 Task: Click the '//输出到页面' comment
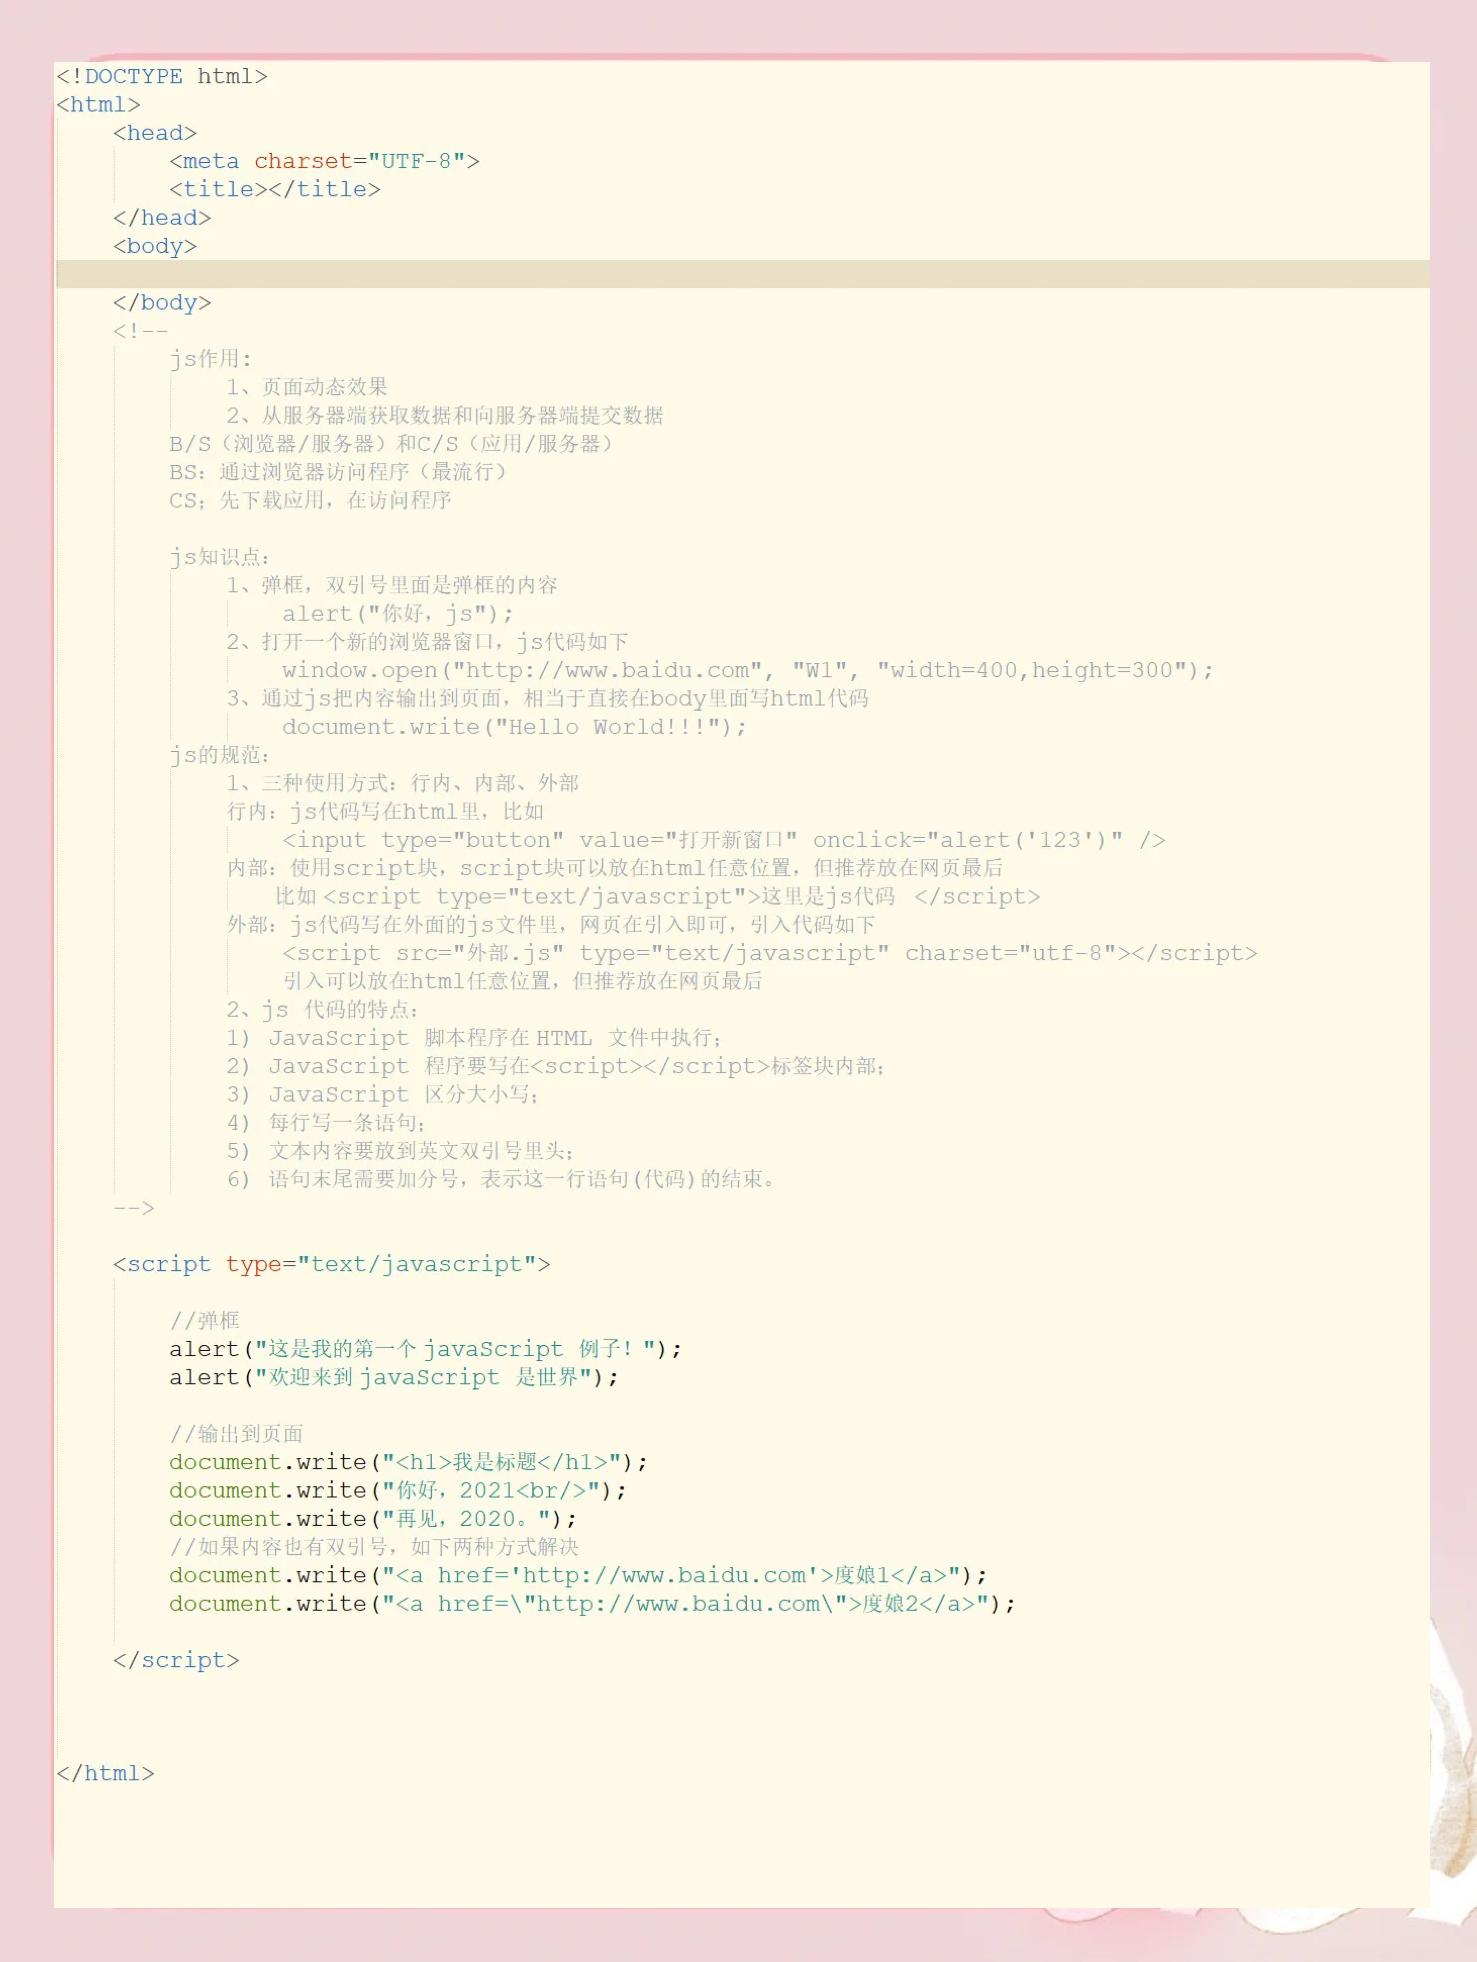(x=236, y=1433)
